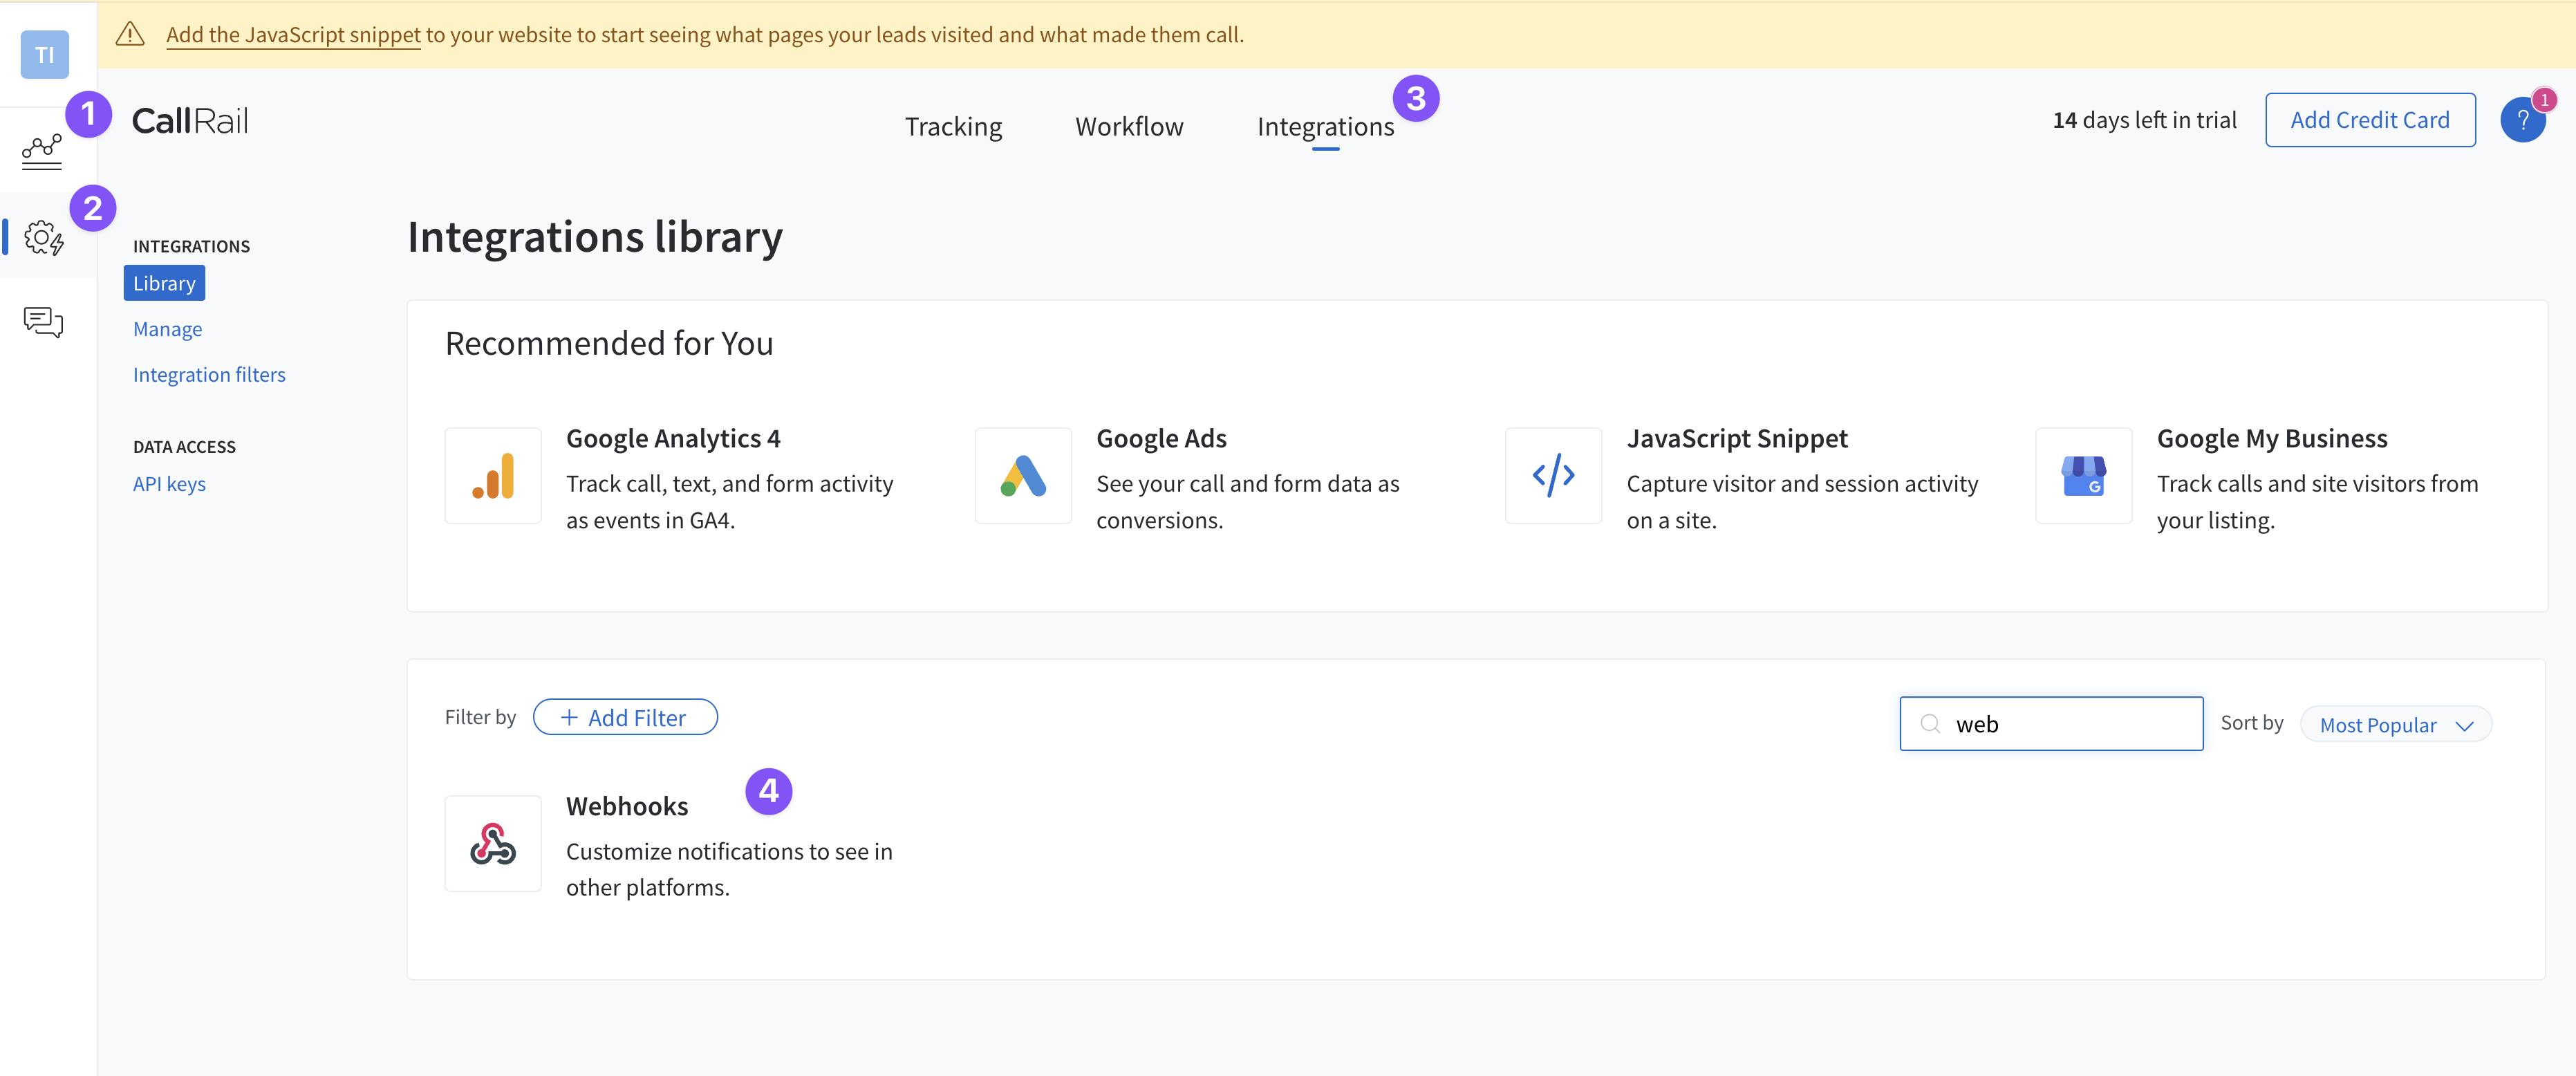The height and width of the screenshot is (1076, 2576).
Task: Go to Manage integrations
Action: pyautogui.click(x=167, y=329)
